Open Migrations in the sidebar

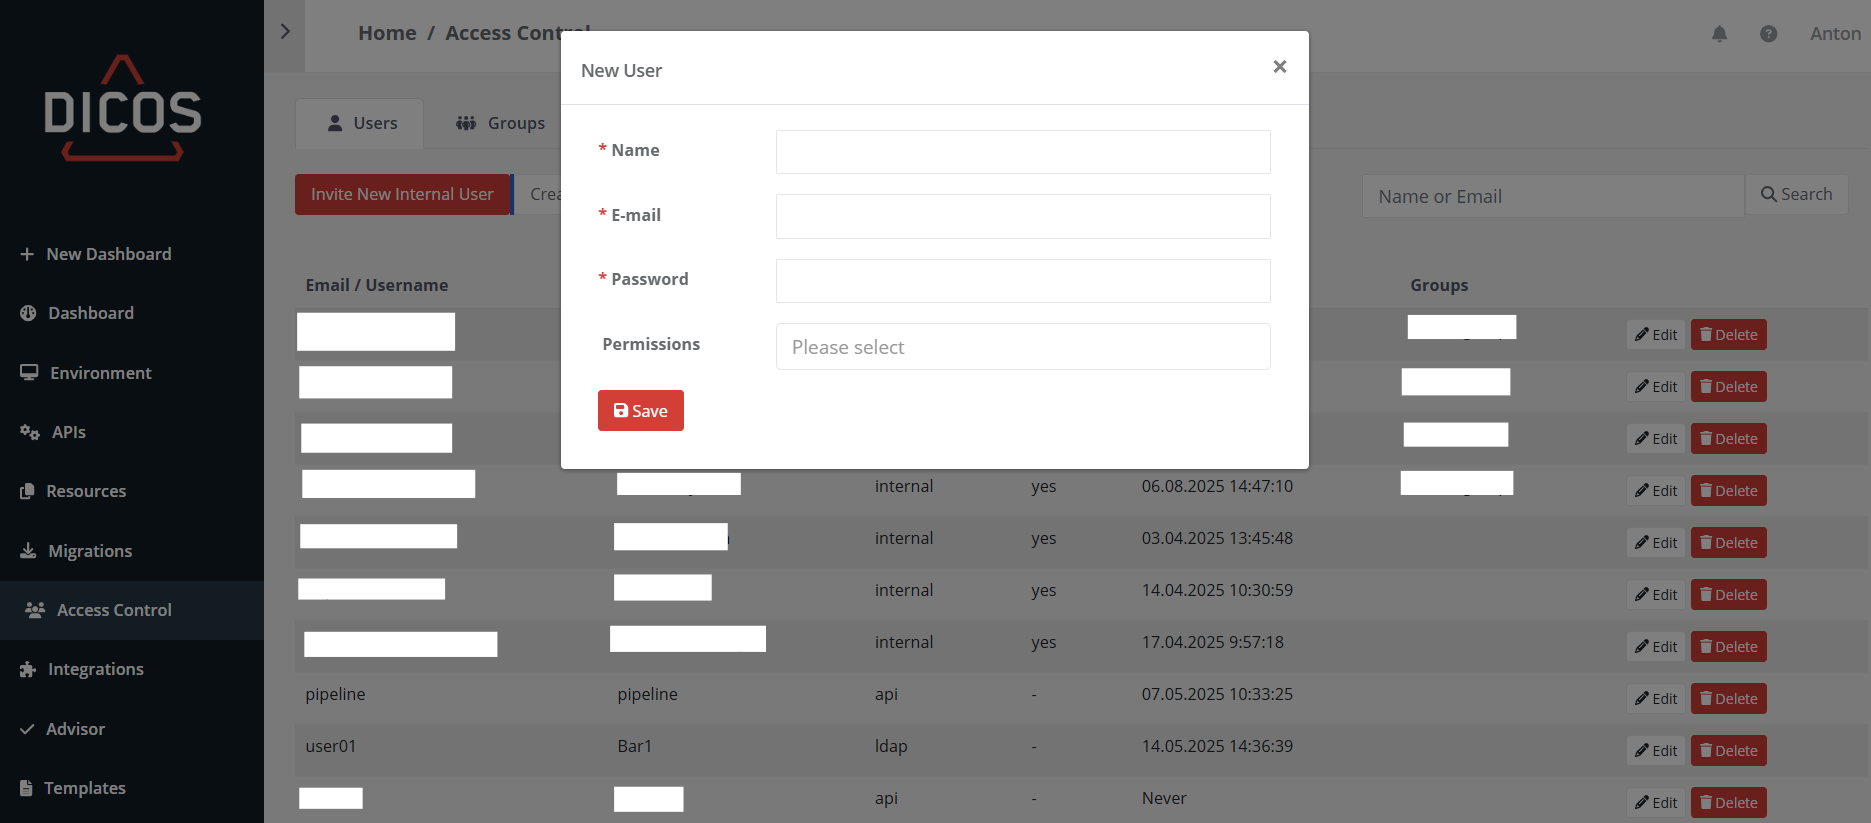coord(90,551)
